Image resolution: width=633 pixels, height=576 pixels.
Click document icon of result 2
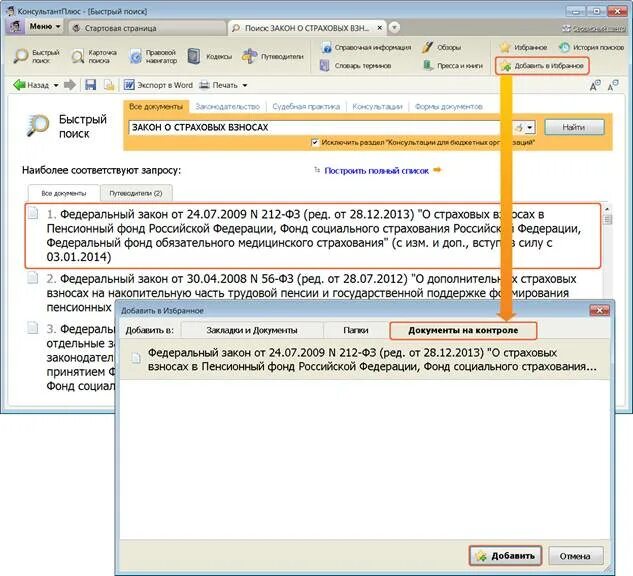(x=33, y=278)
